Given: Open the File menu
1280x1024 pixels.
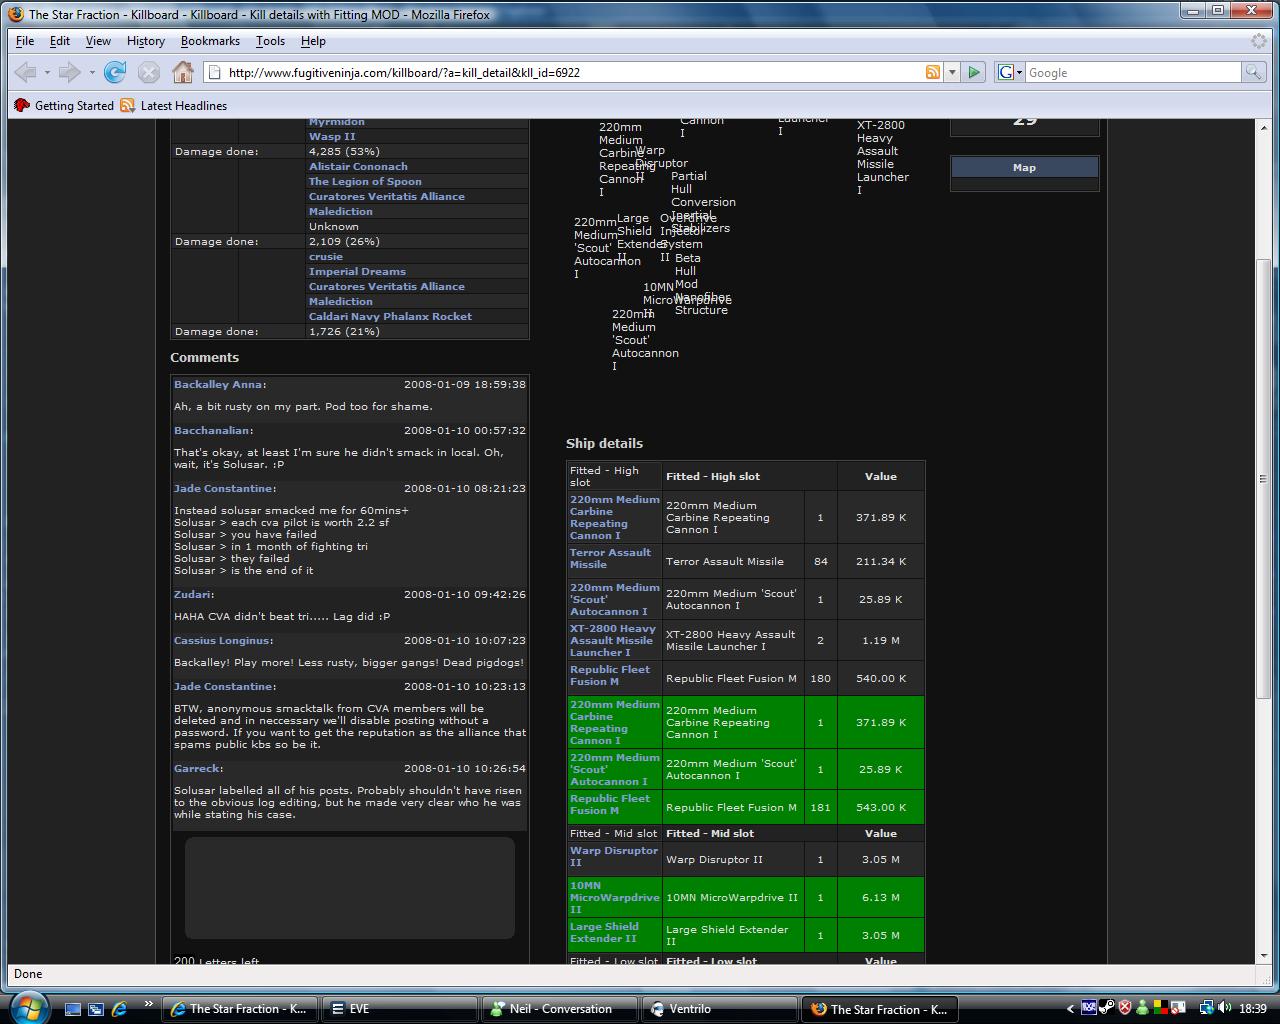Looking at the screenshot, I should tap(25, 41).
